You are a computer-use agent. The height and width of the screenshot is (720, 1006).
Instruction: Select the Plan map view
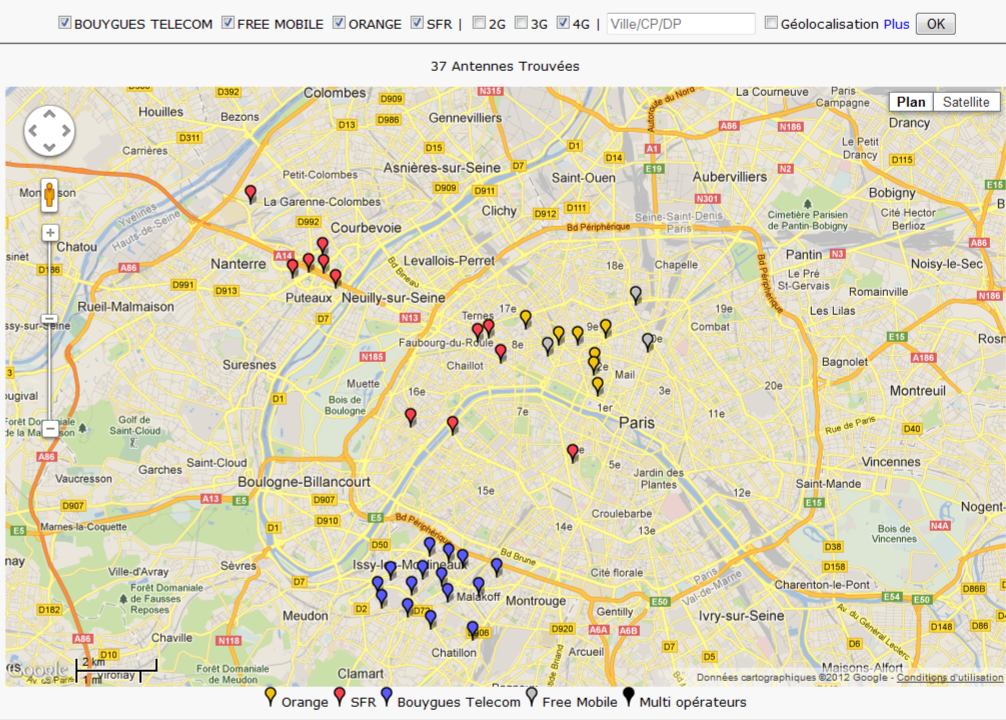point(911,102)
